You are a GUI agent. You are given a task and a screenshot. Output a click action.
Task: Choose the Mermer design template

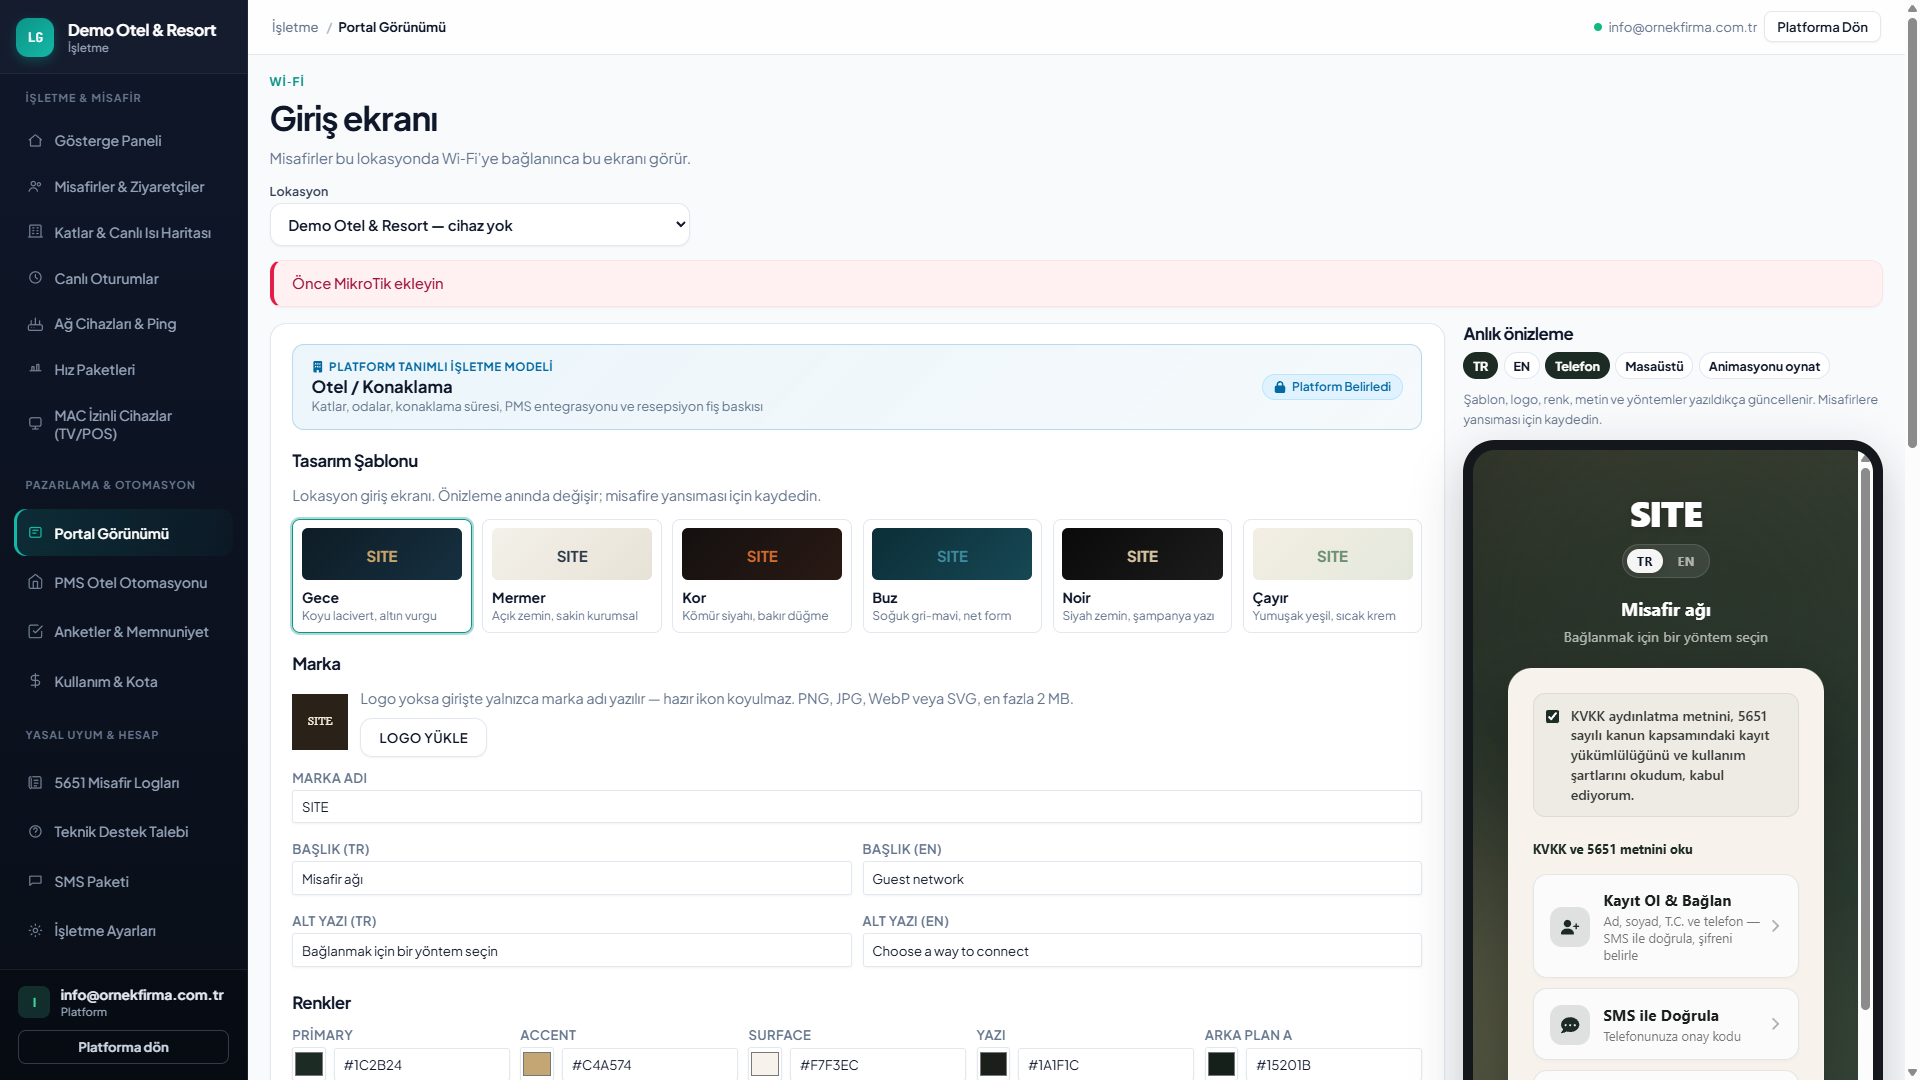[x=572, y=576]
